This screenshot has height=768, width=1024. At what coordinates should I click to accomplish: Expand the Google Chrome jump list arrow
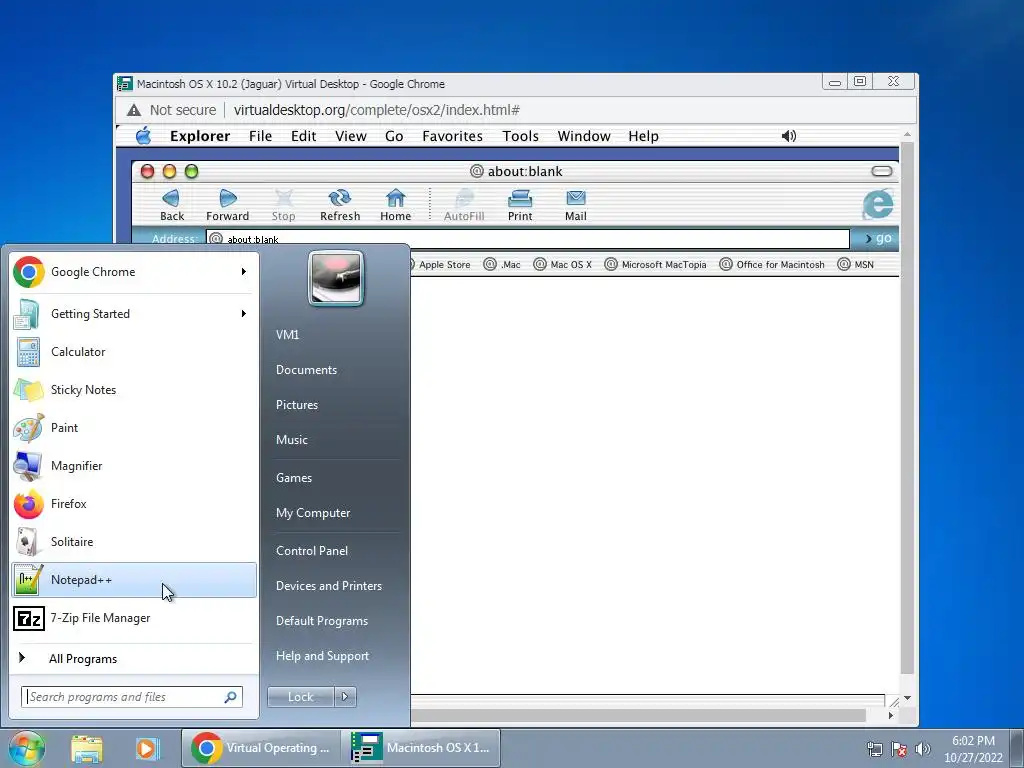coord(244,272)
